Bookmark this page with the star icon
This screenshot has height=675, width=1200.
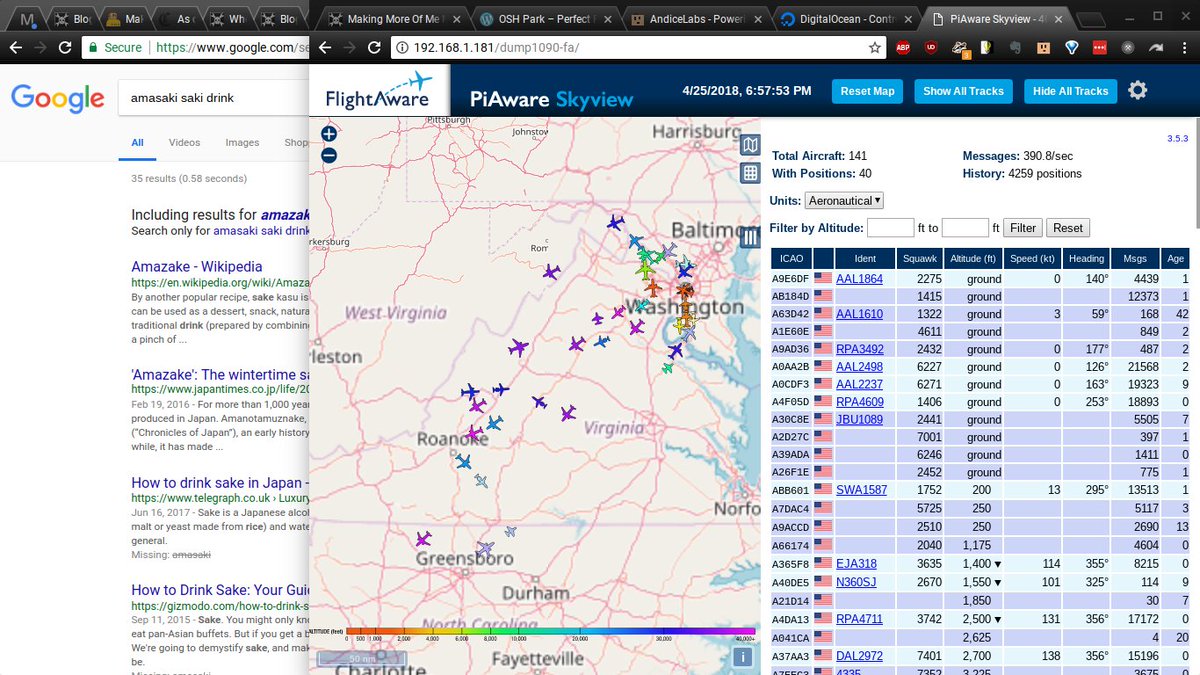click(874, 47)
